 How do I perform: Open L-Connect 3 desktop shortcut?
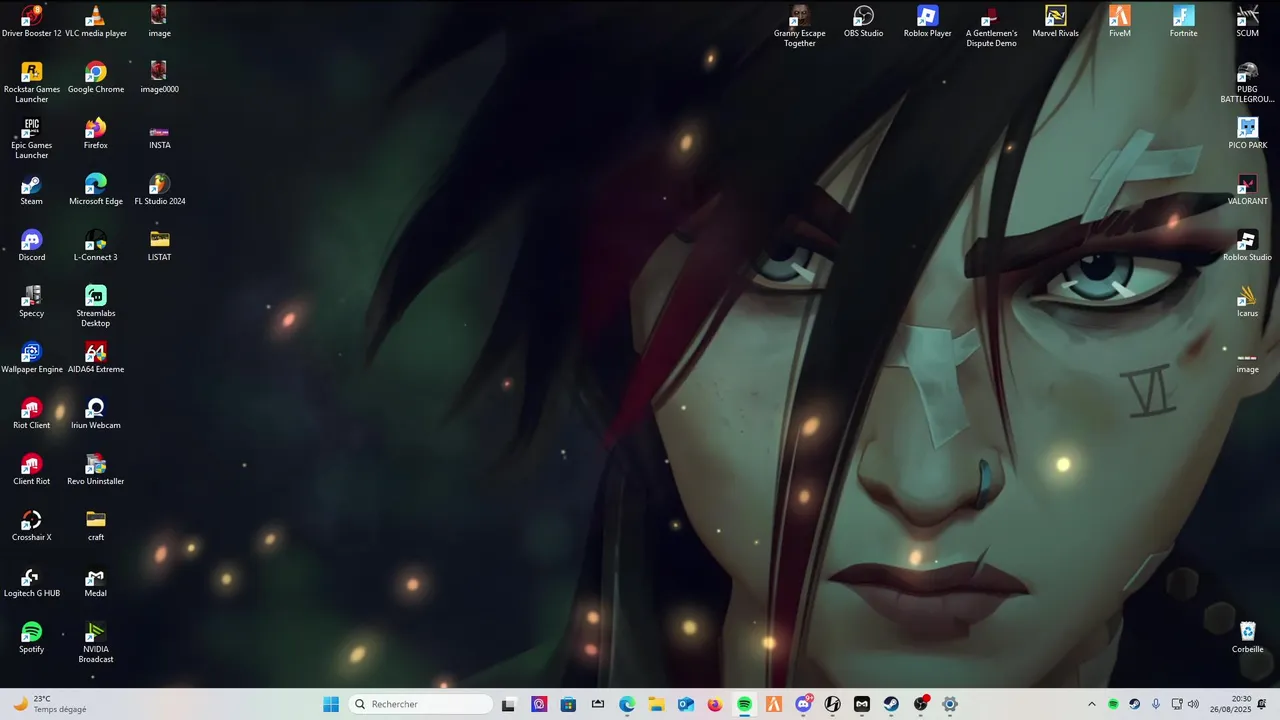click(96, 245)
